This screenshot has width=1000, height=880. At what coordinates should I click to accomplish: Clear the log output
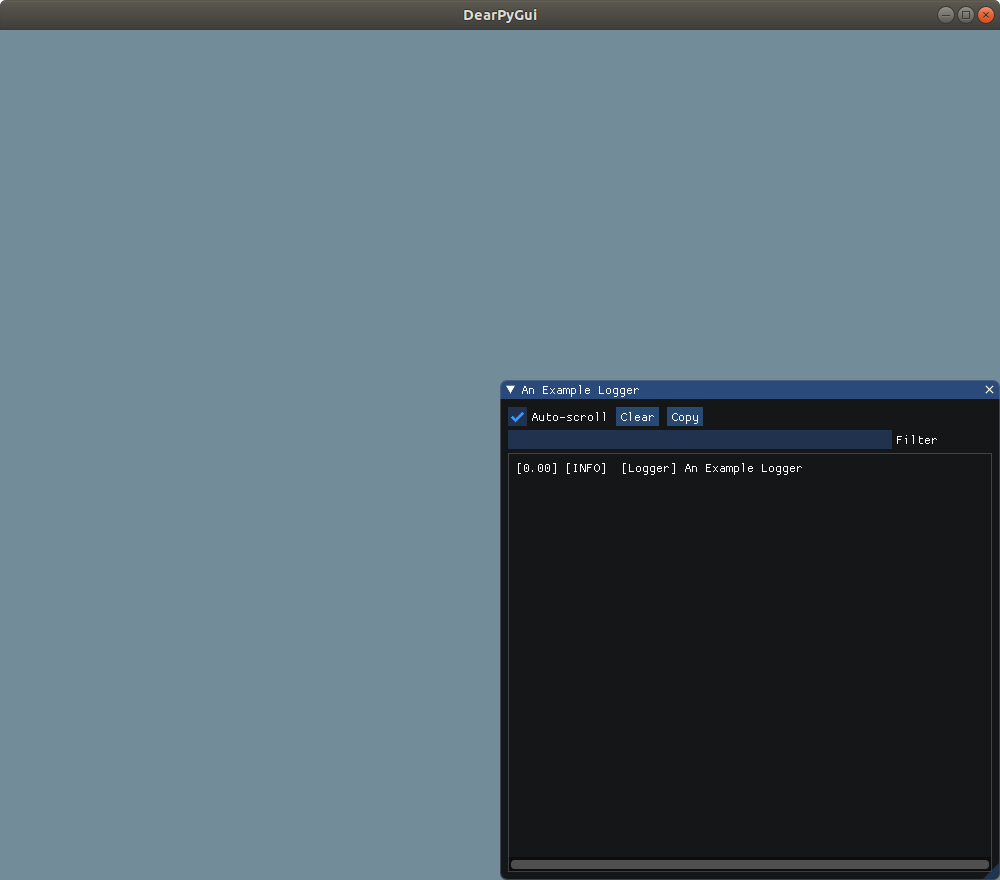click(637, 417)
